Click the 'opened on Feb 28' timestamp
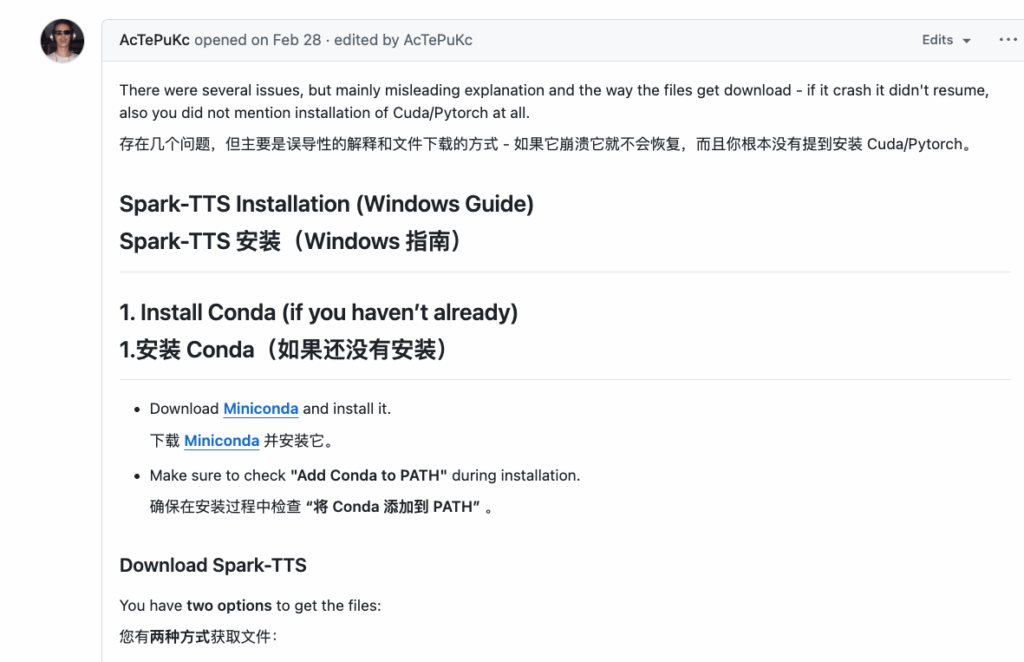 point(258,40)
